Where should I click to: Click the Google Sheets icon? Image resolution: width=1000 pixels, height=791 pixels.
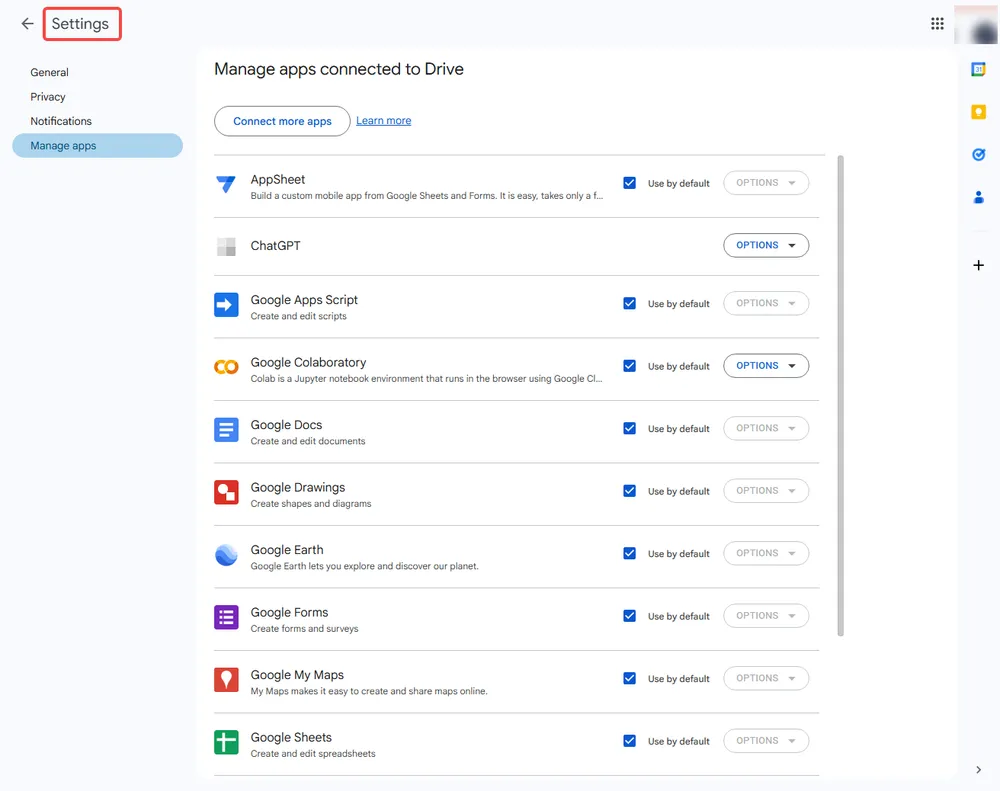coord(226,743)
